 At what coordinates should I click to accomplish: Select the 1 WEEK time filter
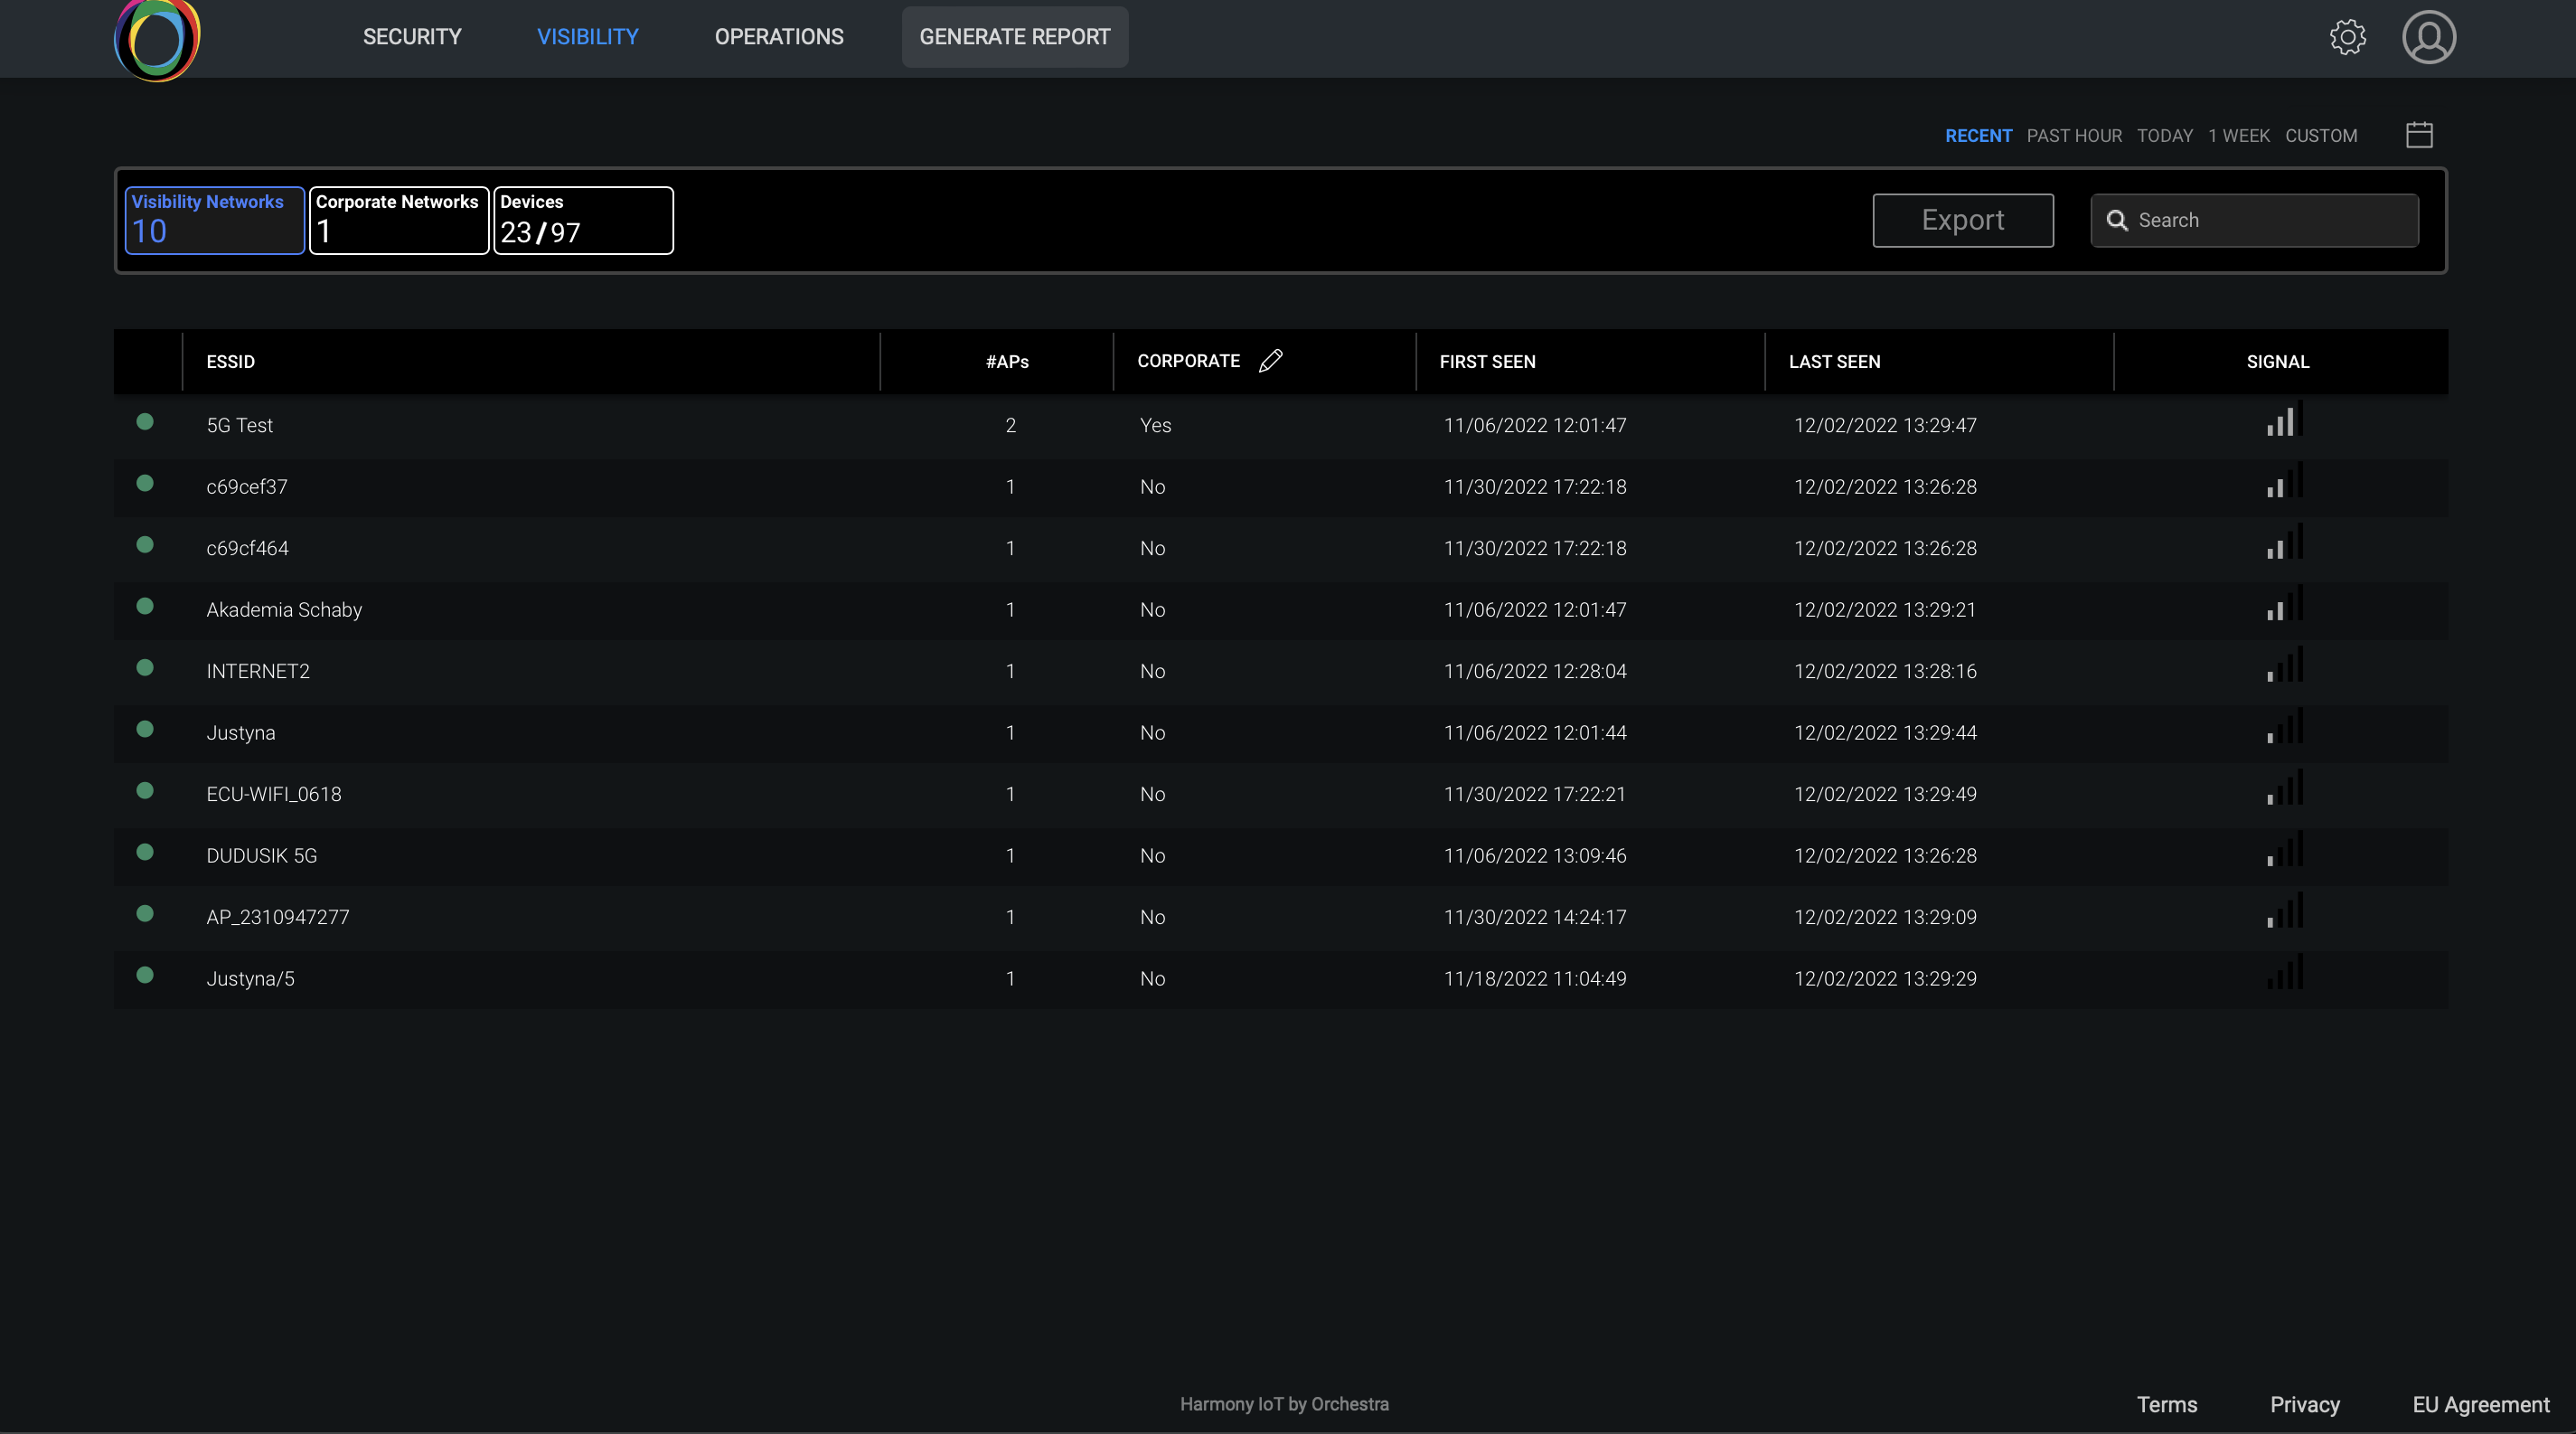tap(2239, 136)
